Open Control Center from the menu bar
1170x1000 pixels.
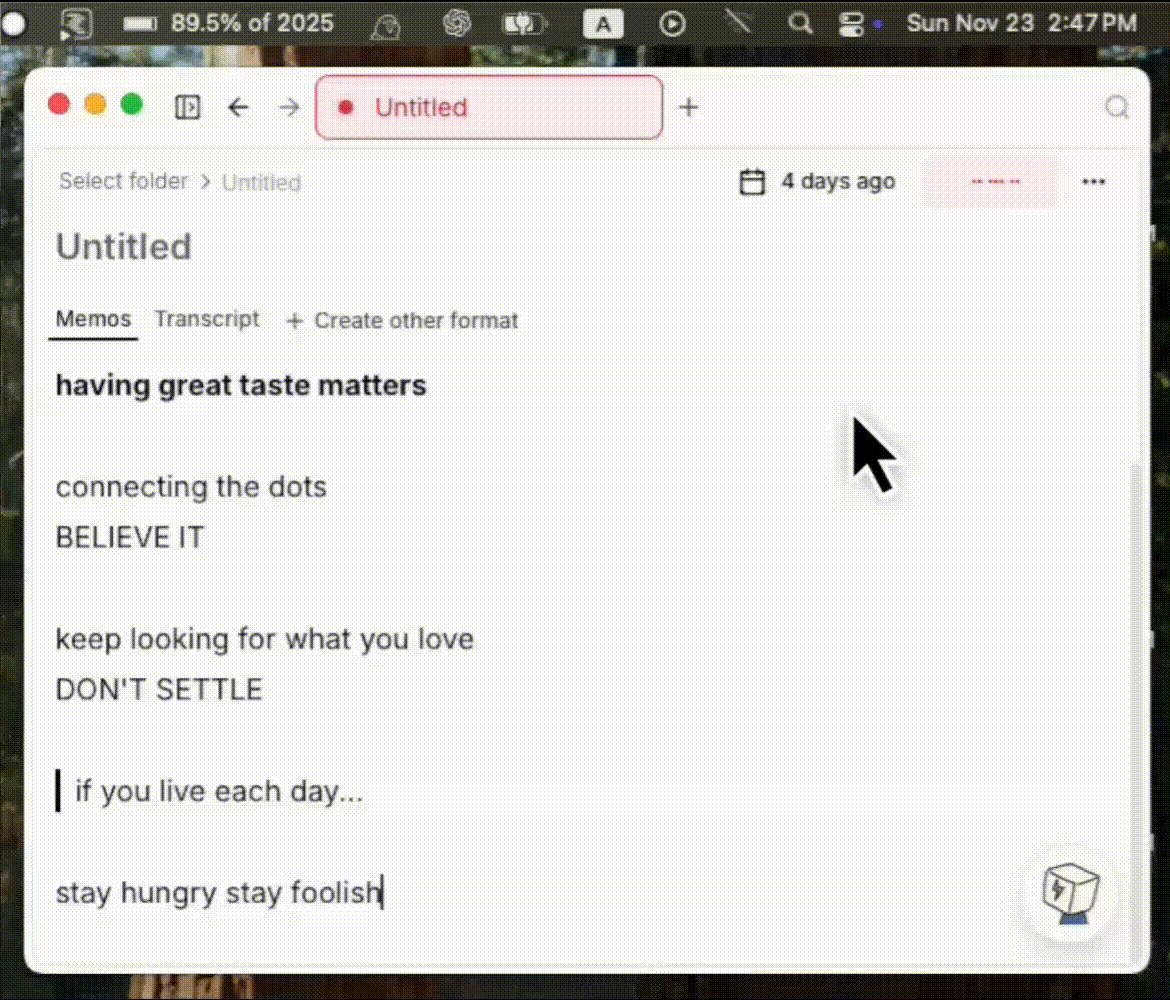coord(850,23)
